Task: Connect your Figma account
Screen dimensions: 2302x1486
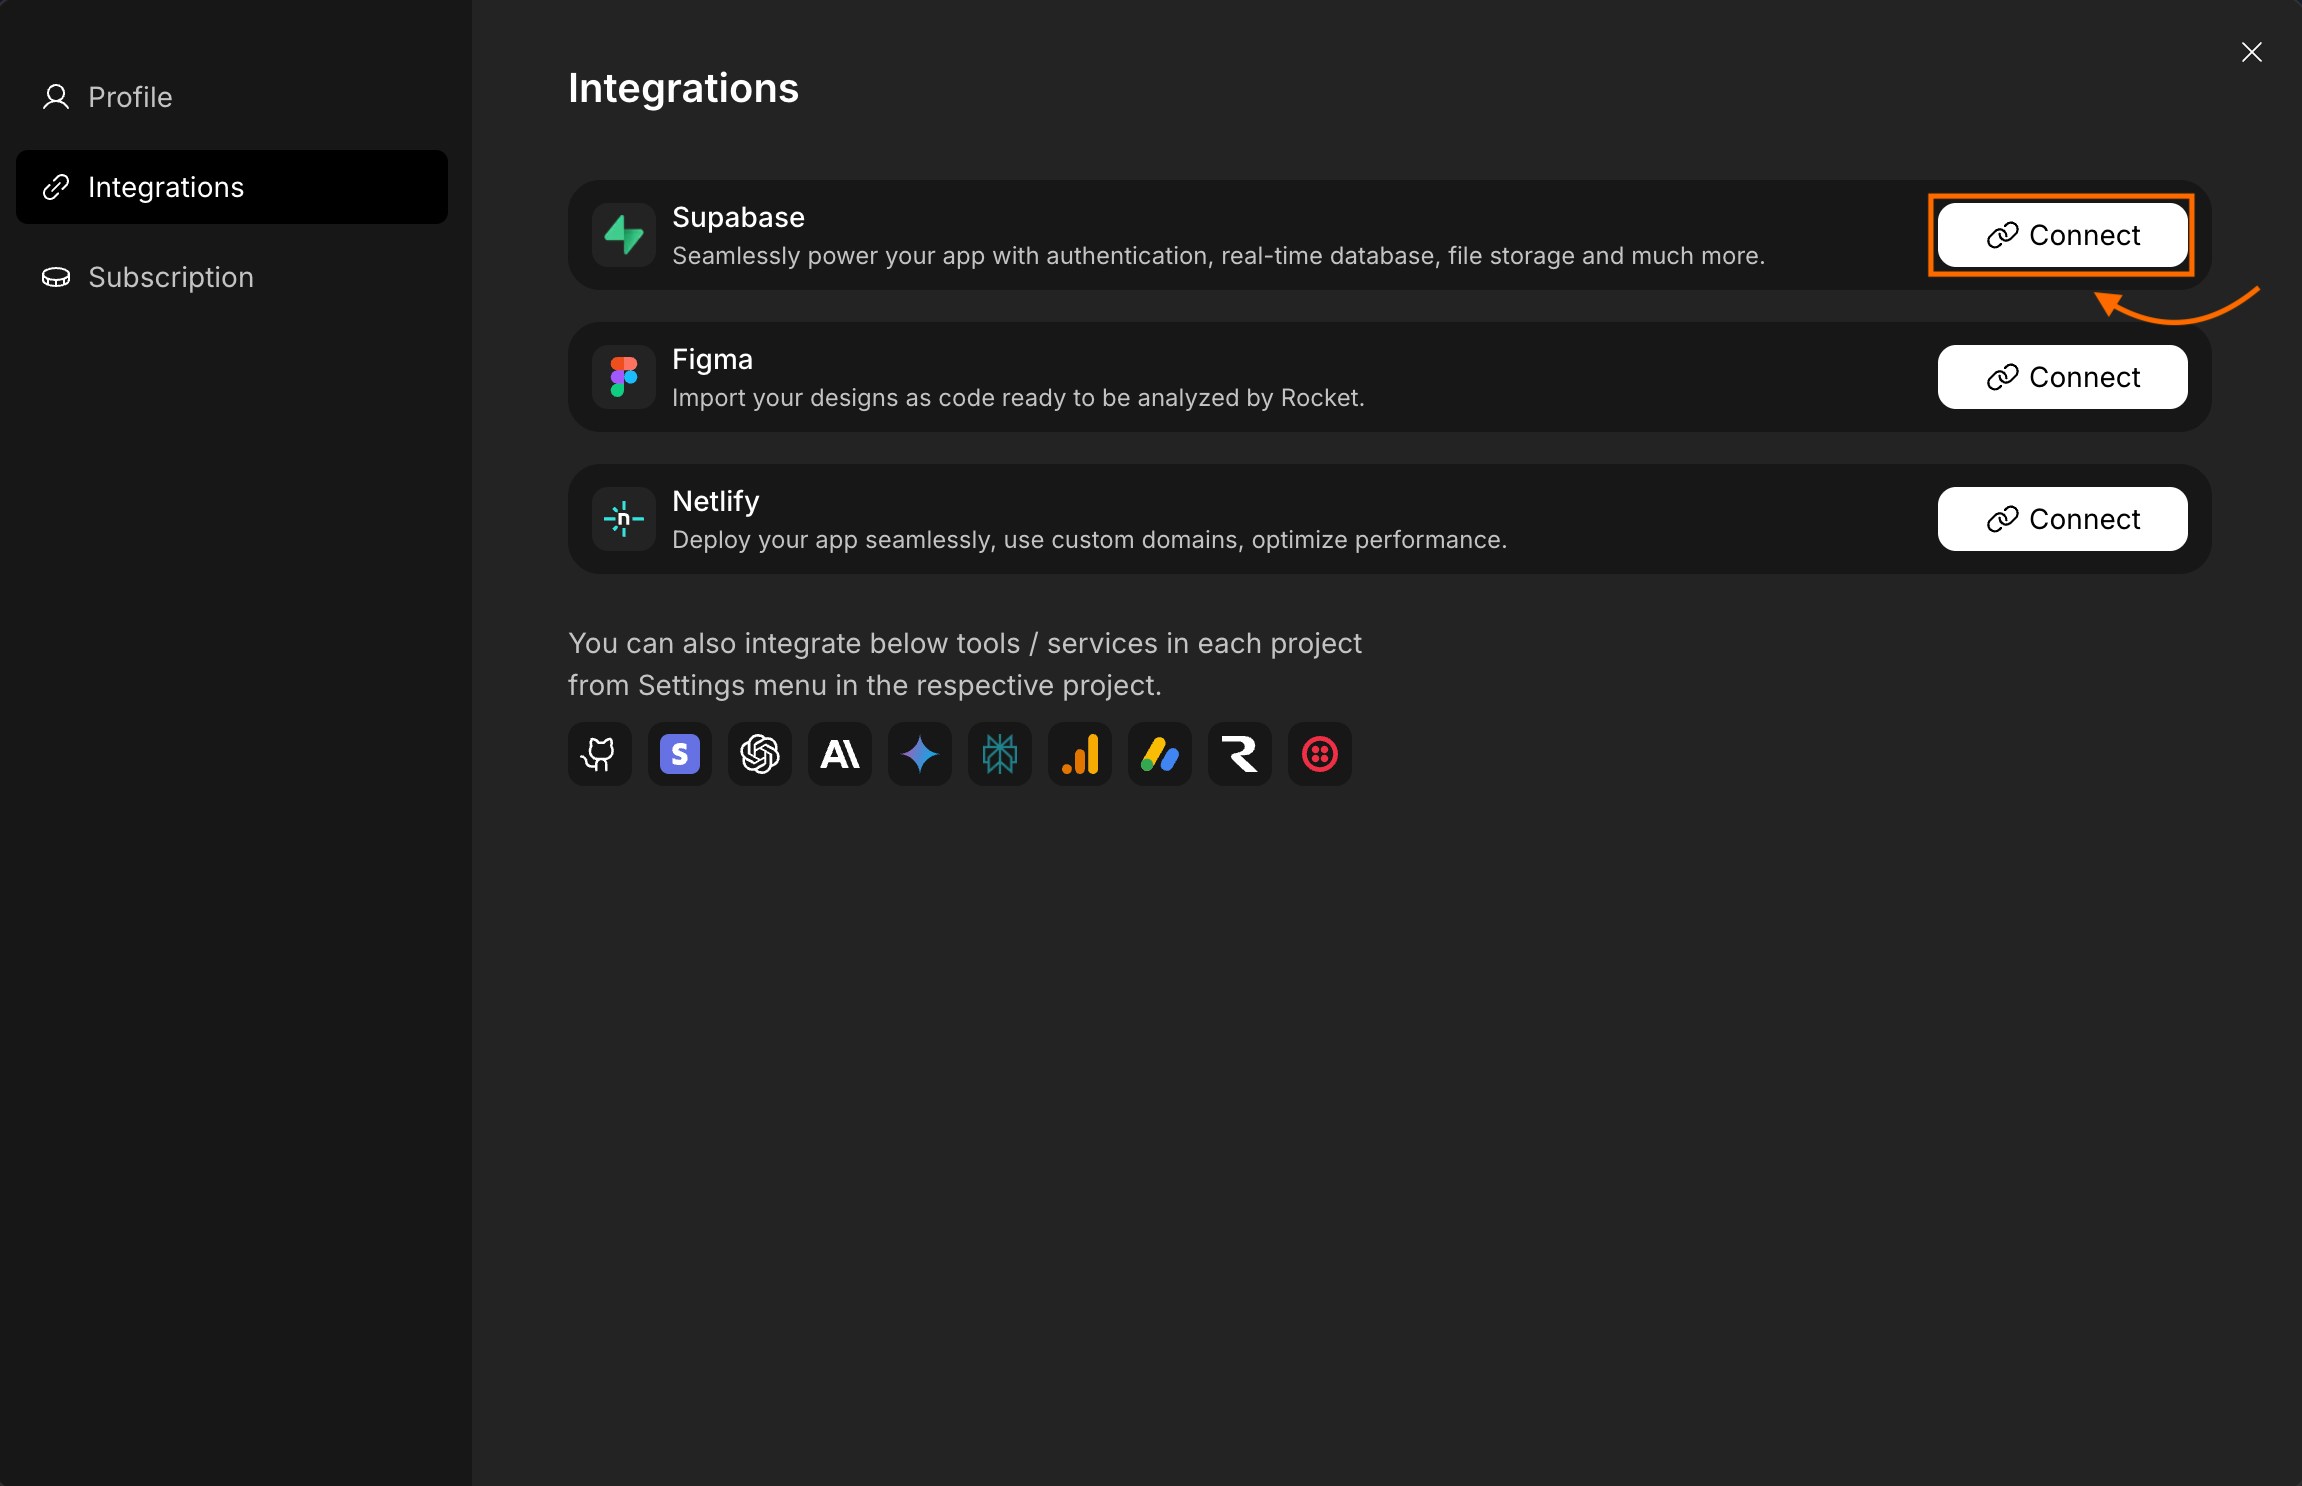Action: coord(2062,377)
